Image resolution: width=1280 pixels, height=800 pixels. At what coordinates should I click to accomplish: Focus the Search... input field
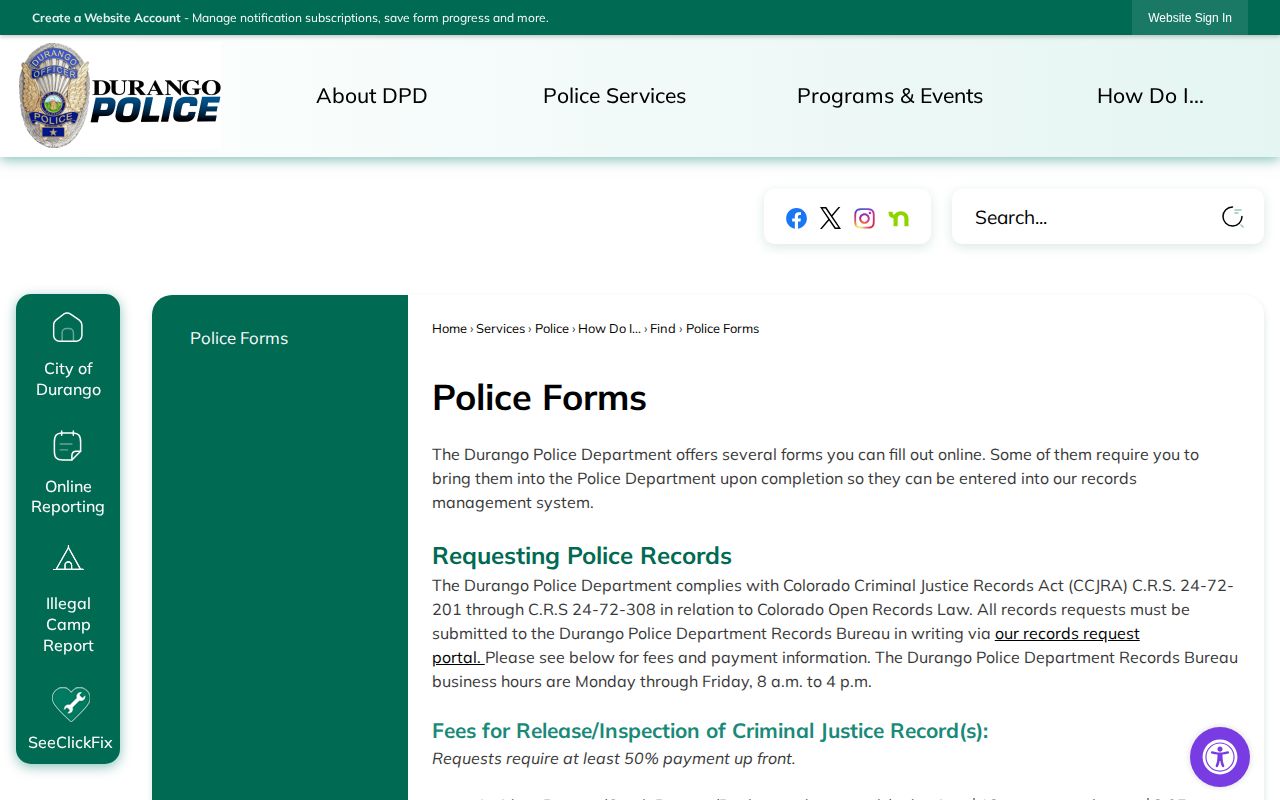[1090, 217]
